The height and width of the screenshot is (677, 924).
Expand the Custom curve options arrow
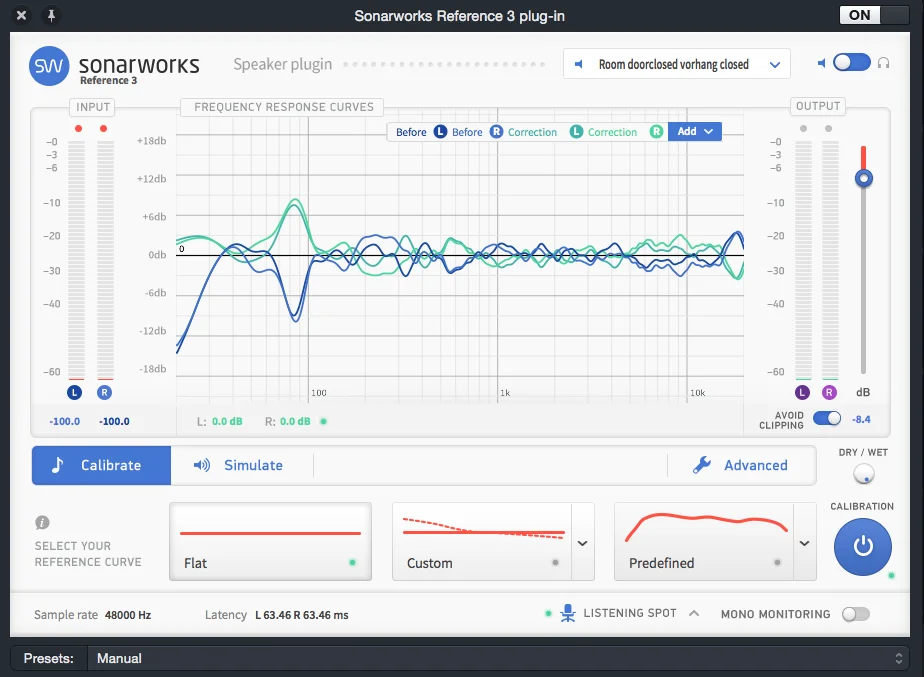pos(582,543)
